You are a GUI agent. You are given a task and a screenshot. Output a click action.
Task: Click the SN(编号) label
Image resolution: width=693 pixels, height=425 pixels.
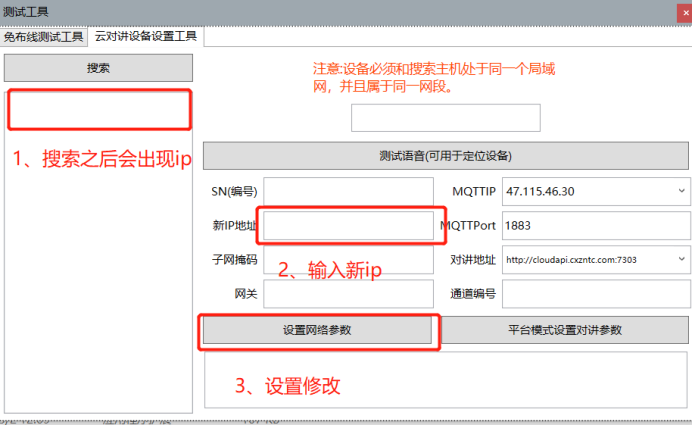click(234, 191)
